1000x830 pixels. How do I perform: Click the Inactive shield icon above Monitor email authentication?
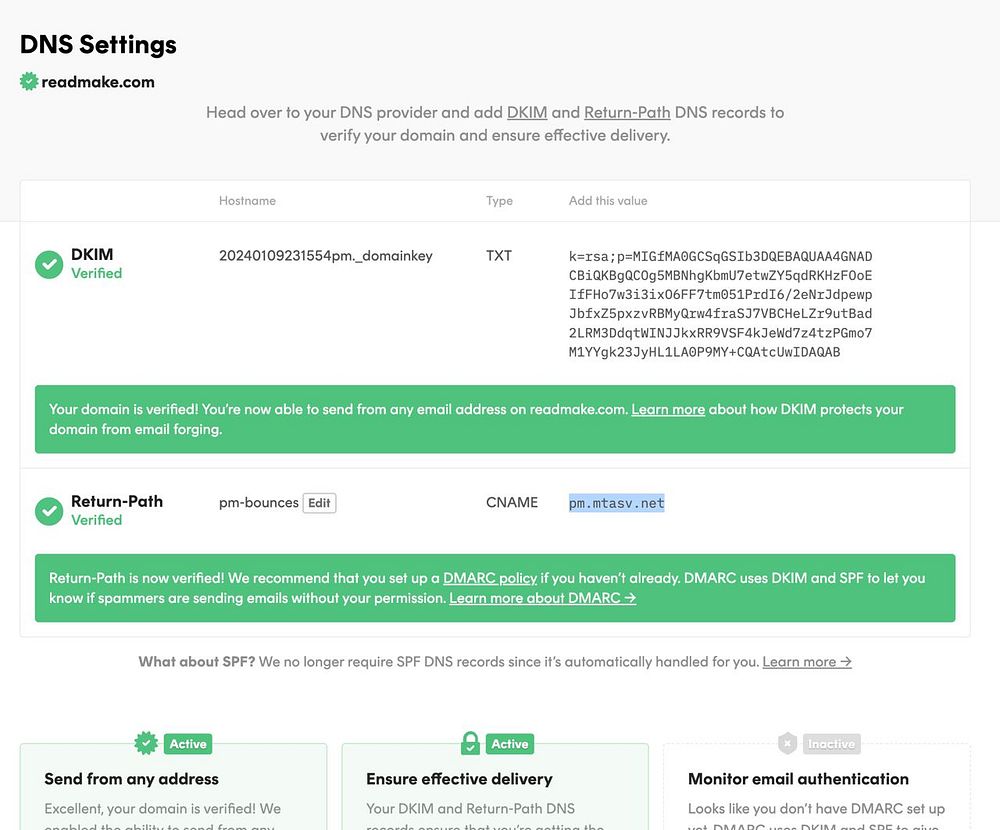coord(788,743)
